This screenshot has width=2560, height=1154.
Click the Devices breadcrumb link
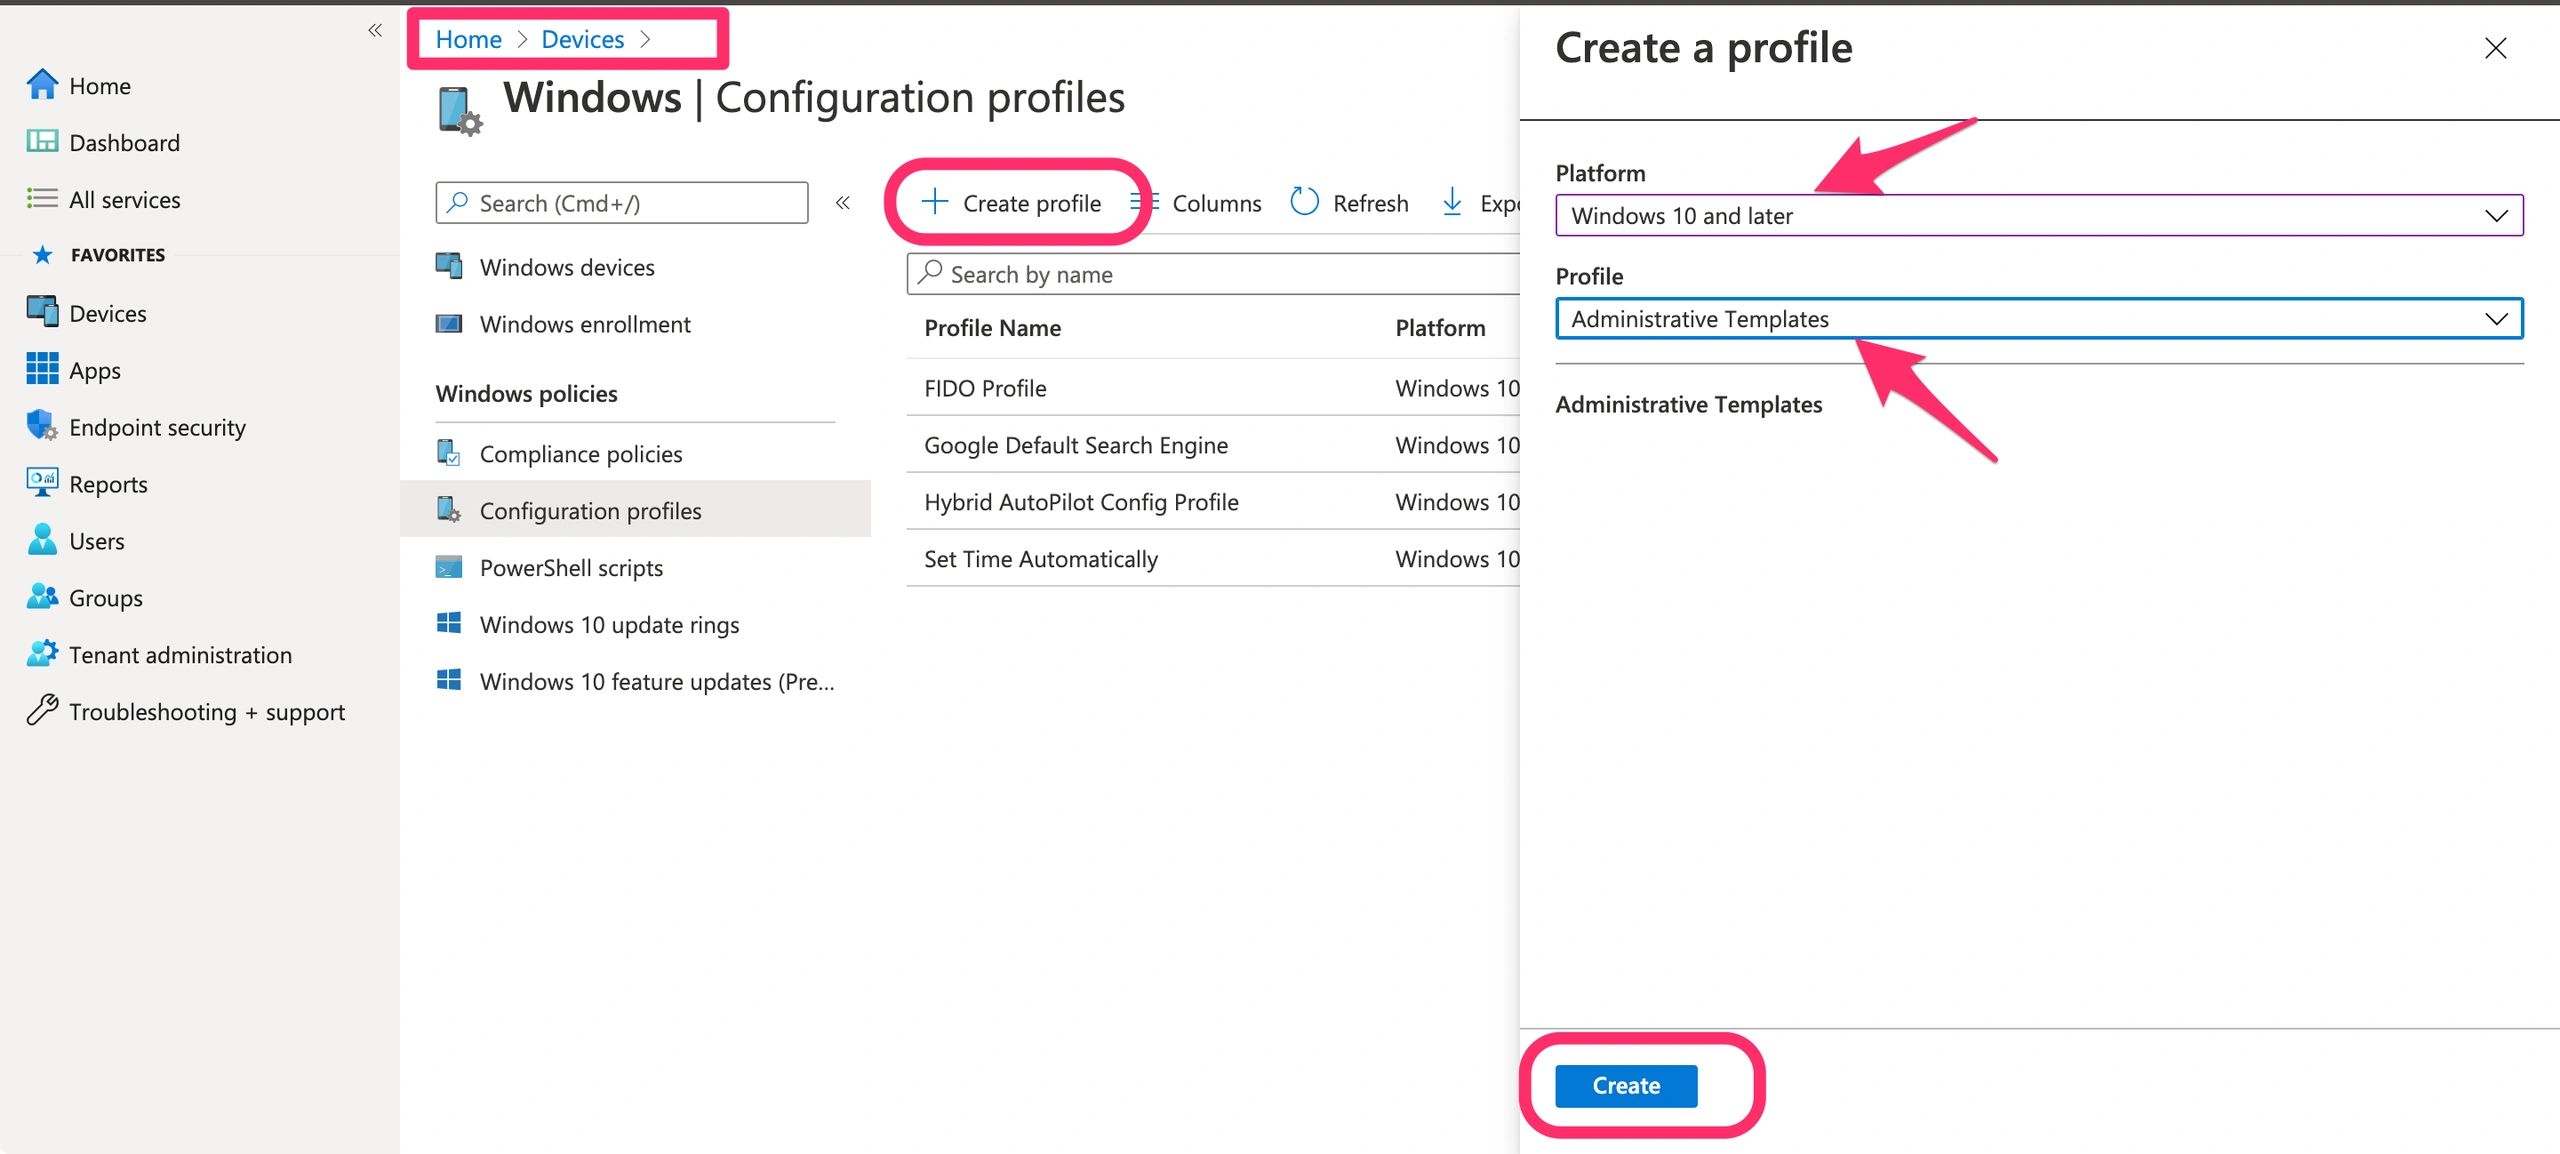pyautogui.click(x=582, y=39)
